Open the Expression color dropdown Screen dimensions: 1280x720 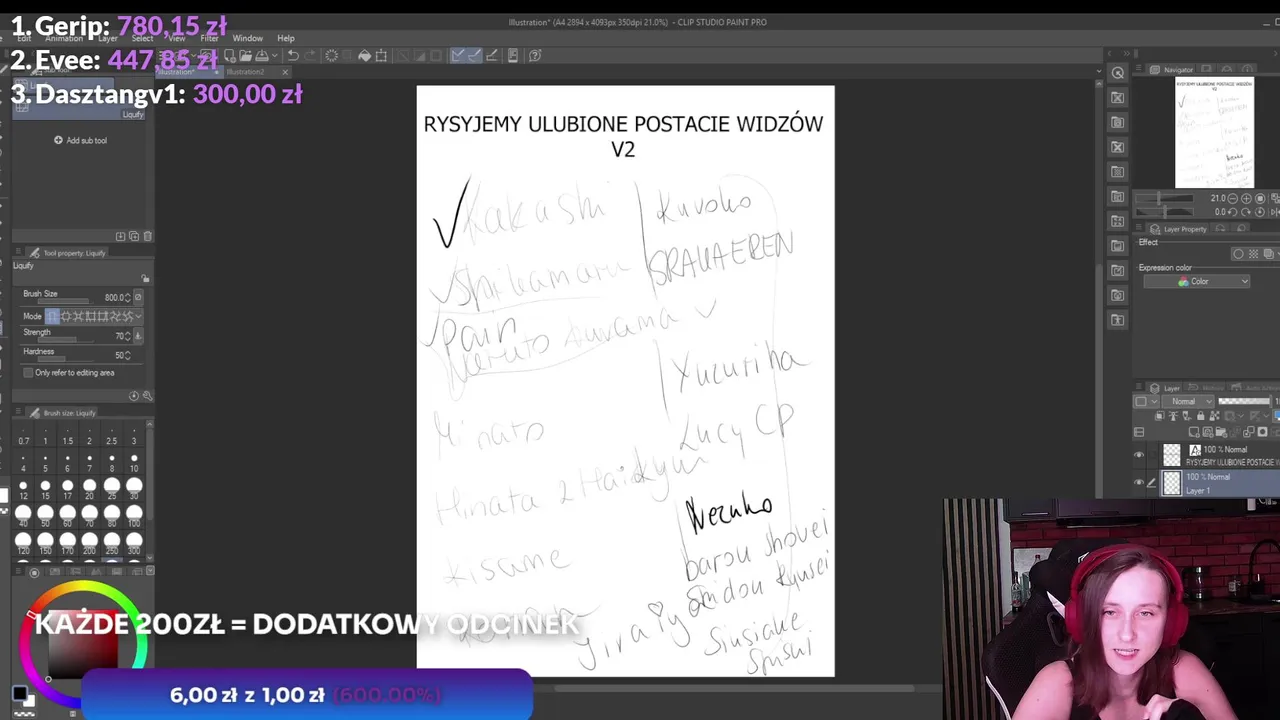click(x=1197, y=282)
